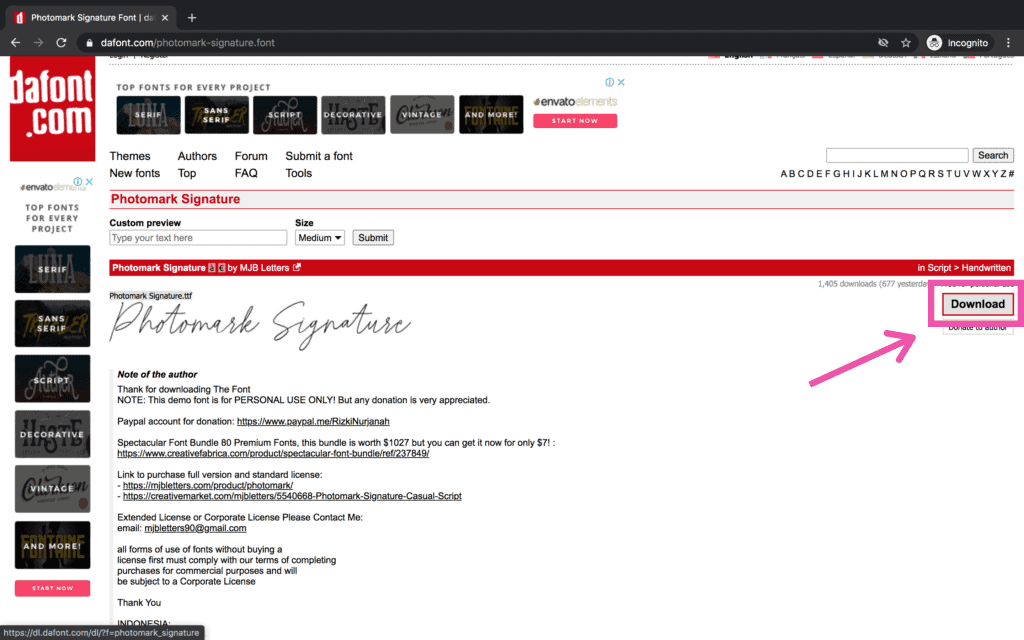
Task: Click the browser back arrow
Action: point(16,42)
